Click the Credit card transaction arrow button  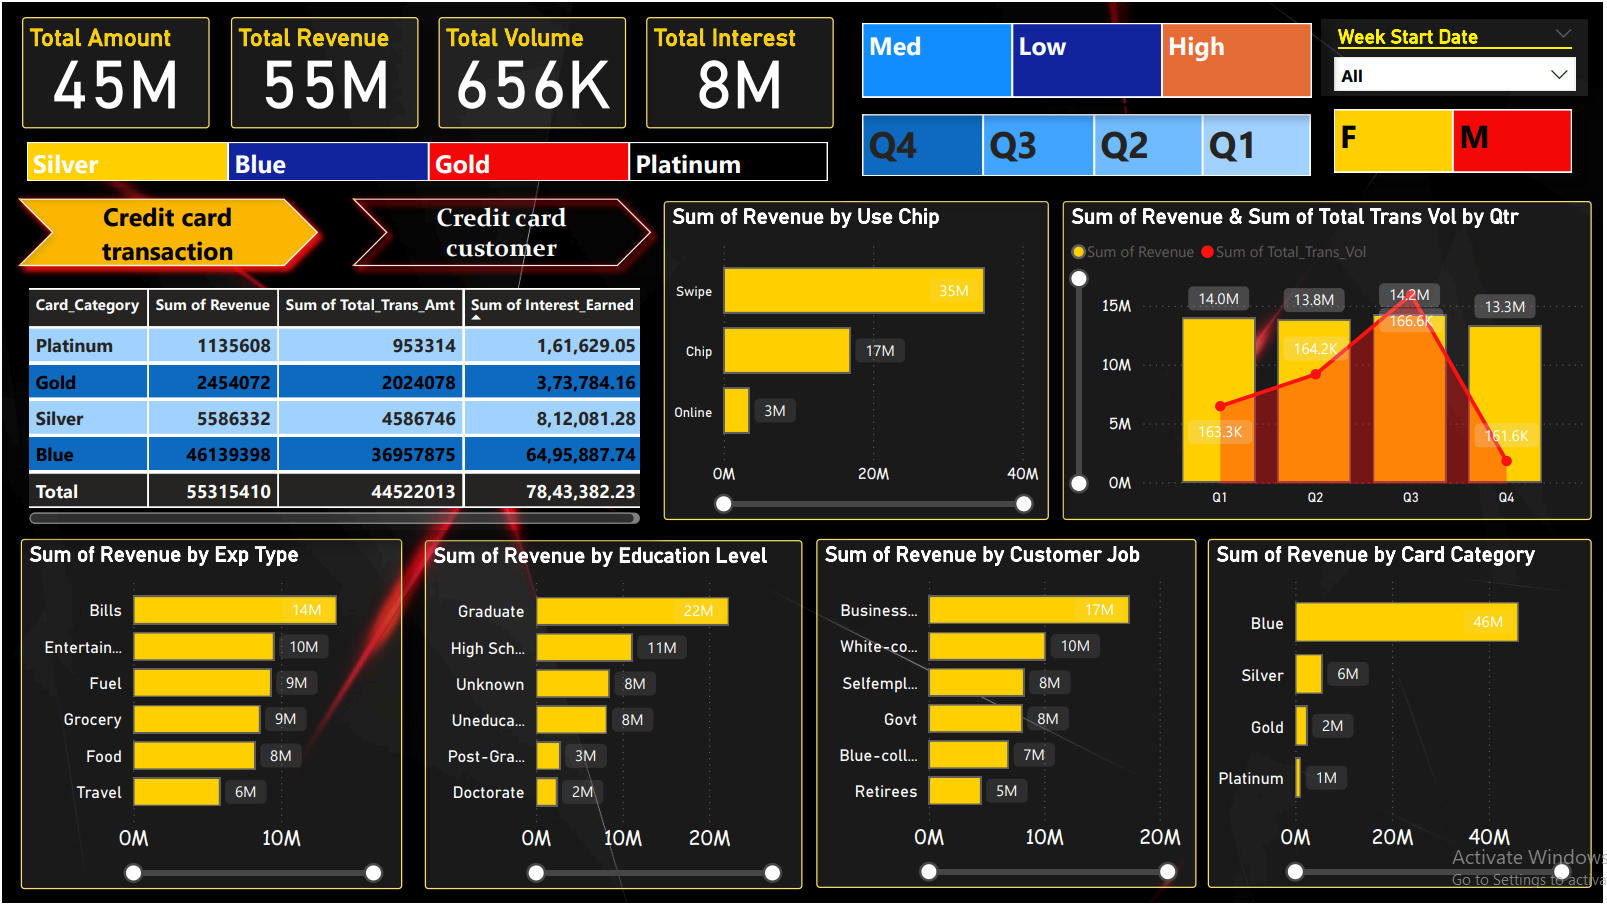point(167,234)
